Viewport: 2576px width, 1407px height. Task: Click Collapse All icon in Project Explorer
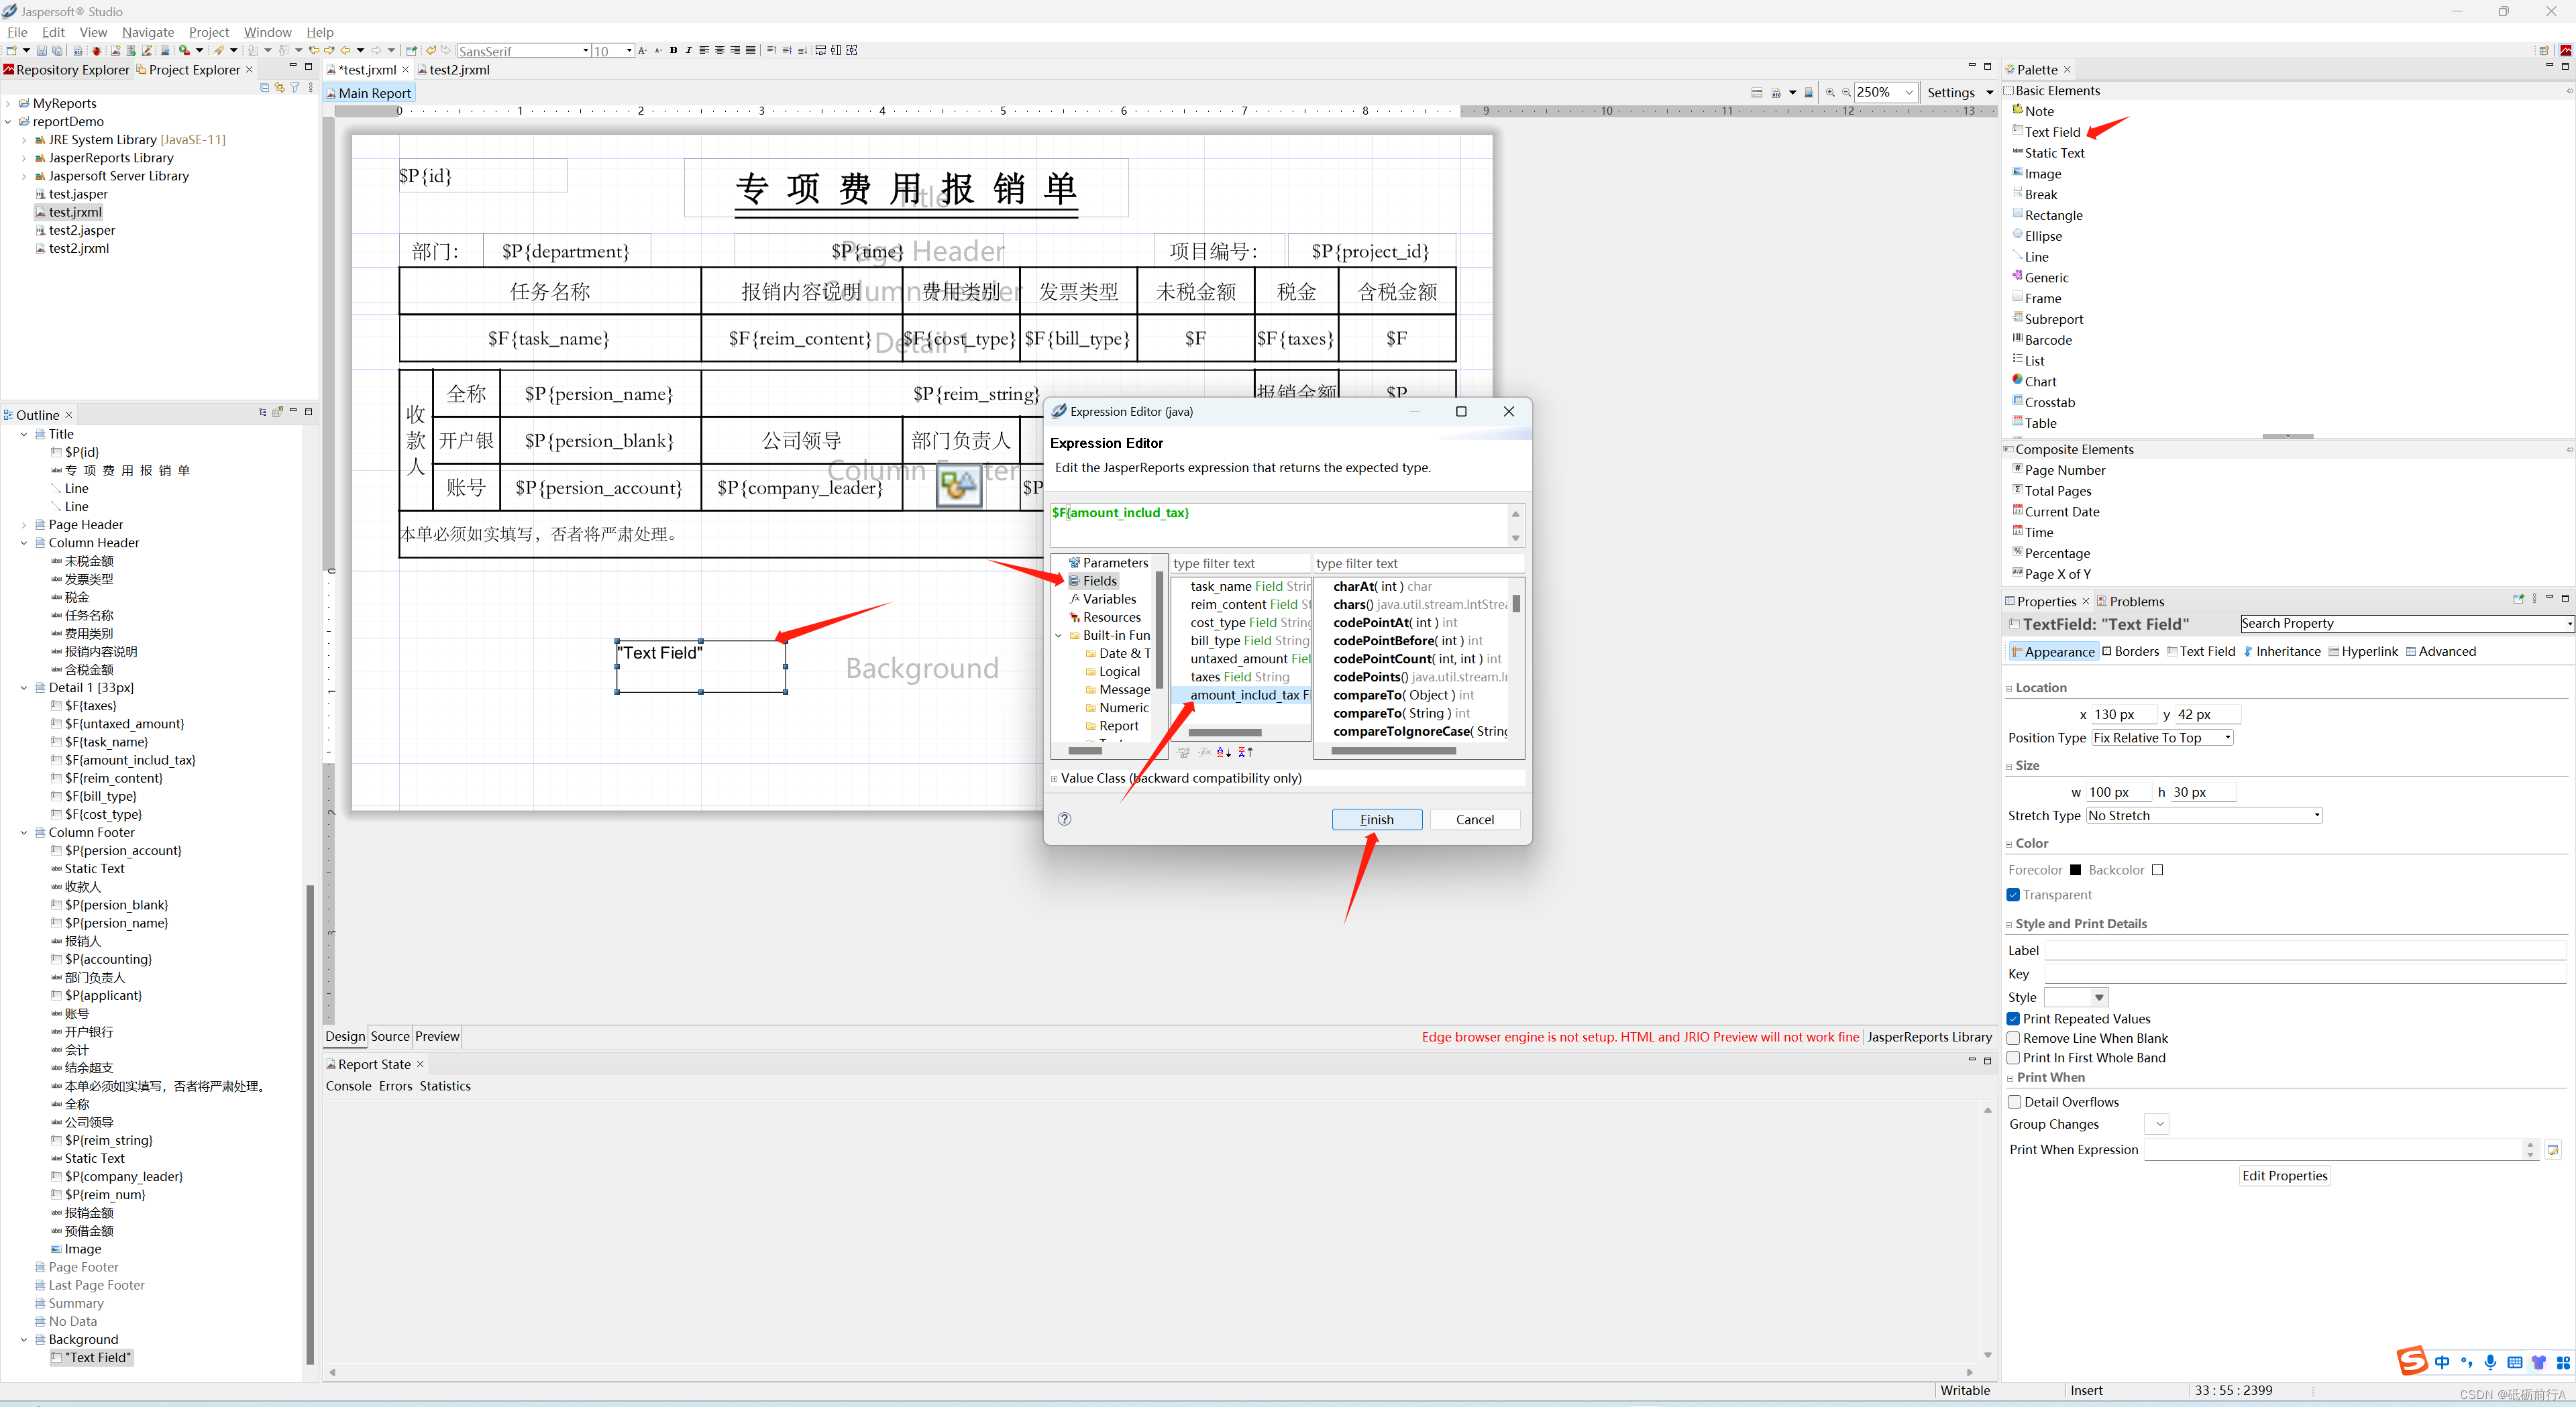264,88
